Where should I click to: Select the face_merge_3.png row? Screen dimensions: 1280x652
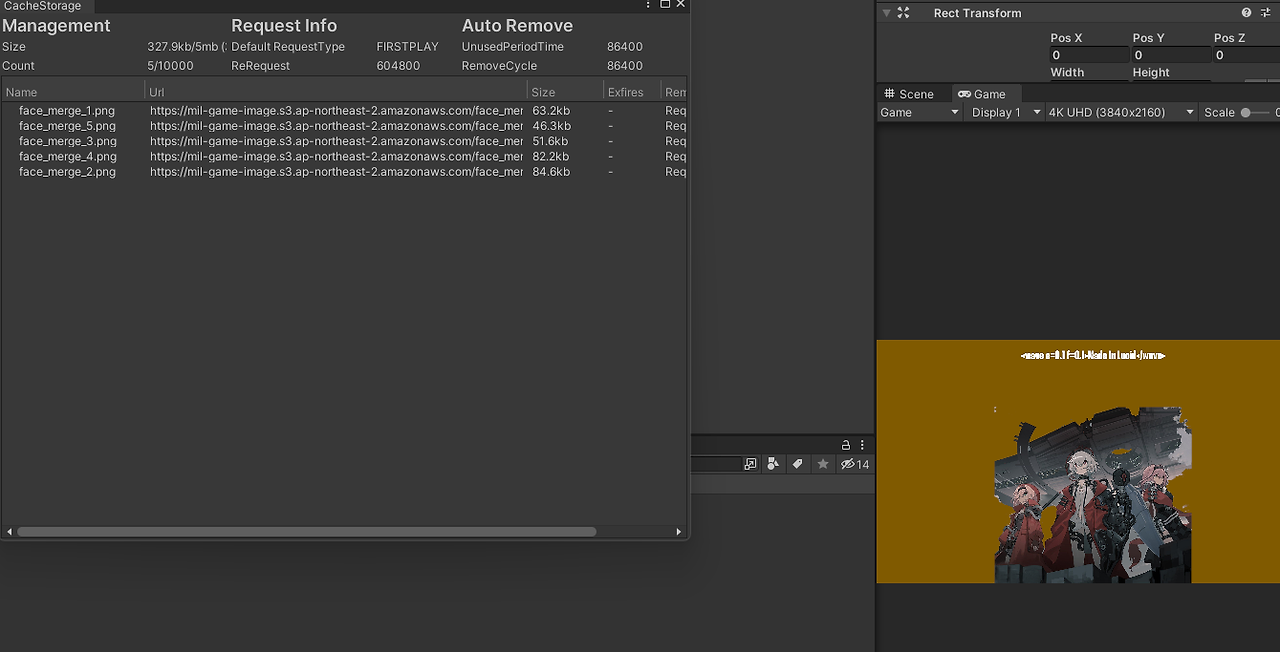pos(344,141)
